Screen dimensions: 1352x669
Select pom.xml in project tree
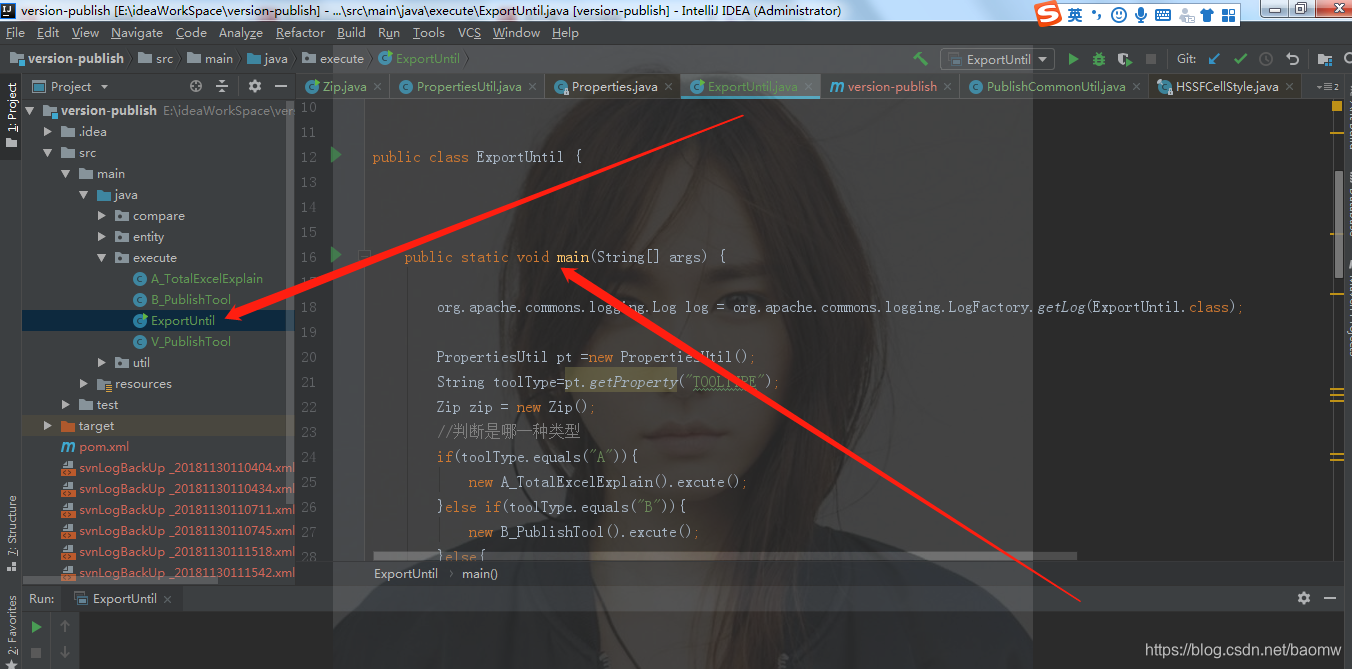tap(104, 446)
